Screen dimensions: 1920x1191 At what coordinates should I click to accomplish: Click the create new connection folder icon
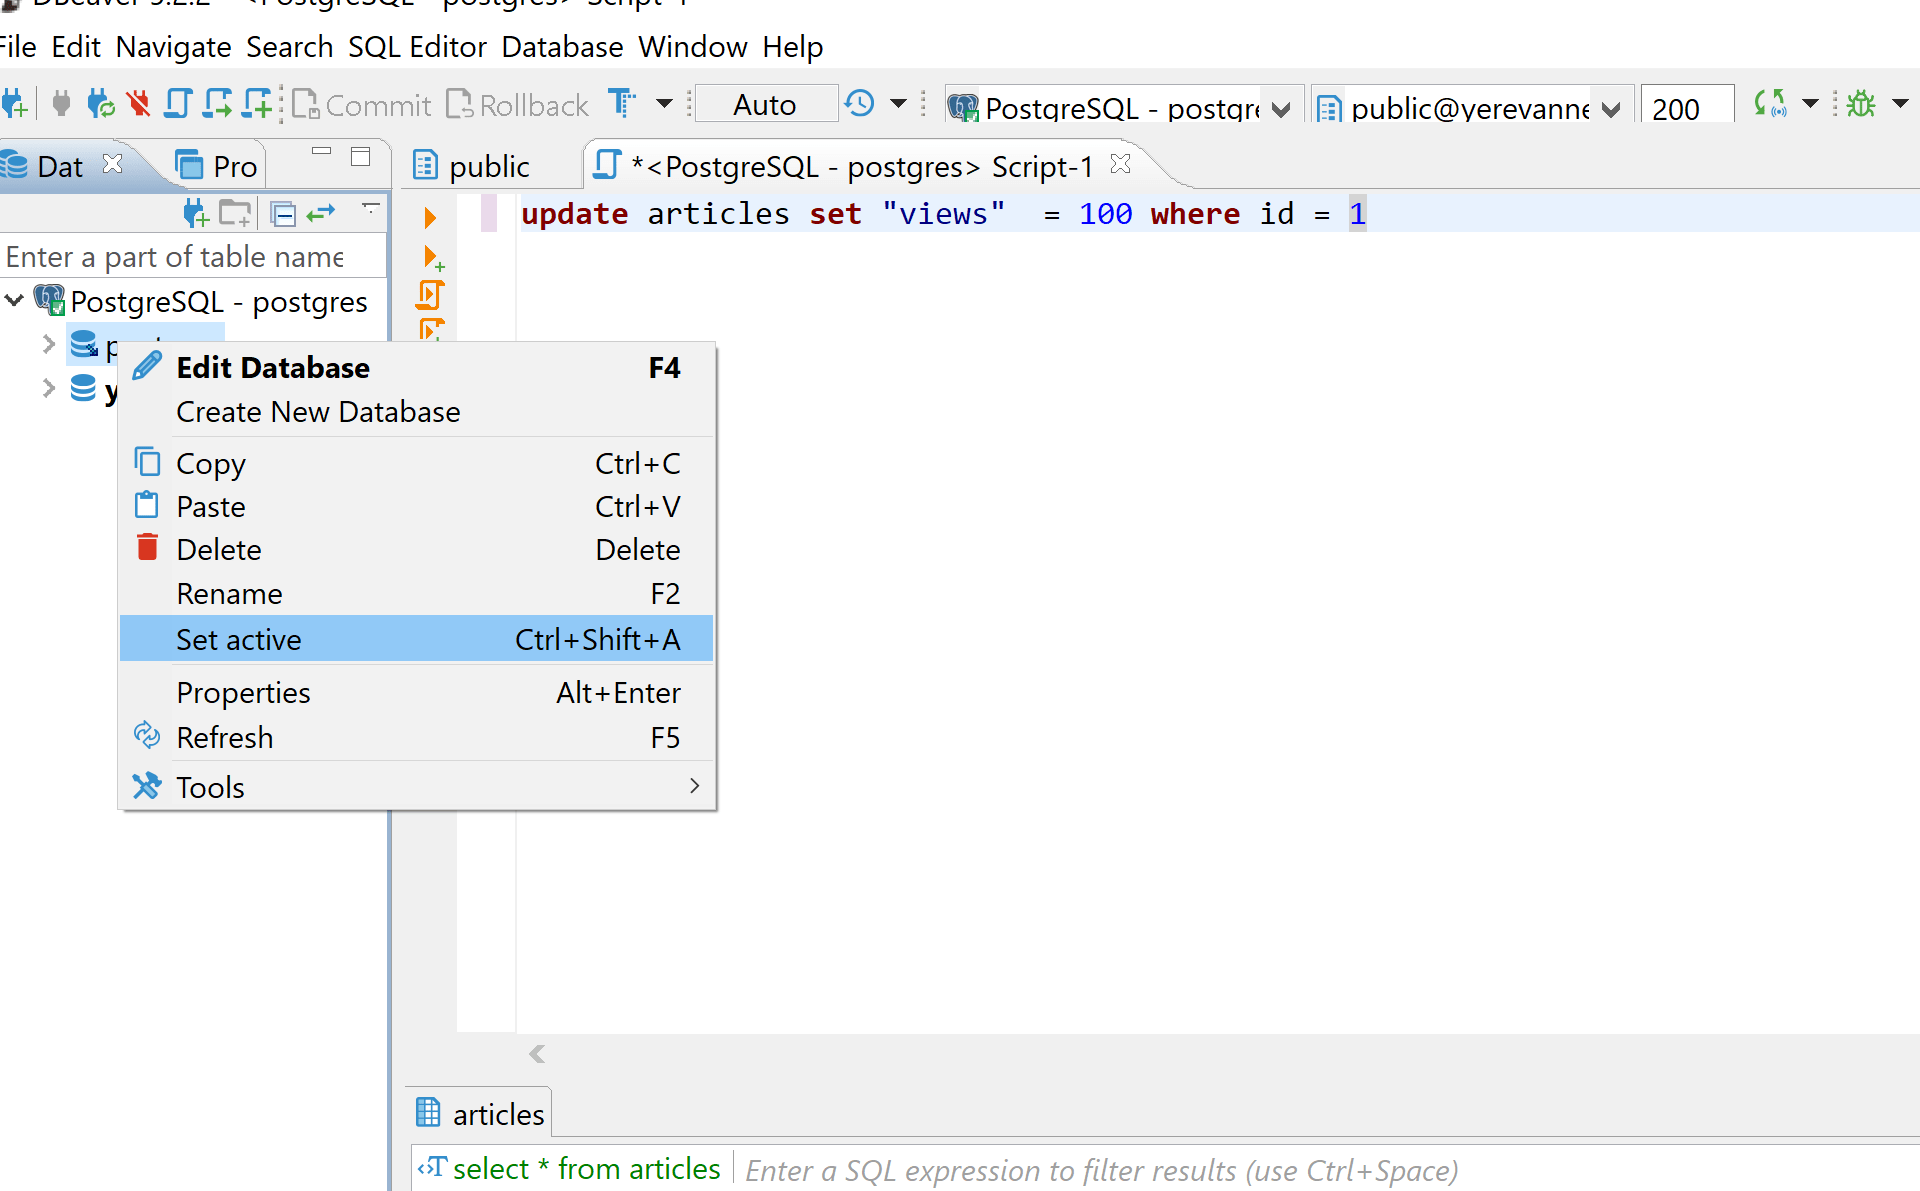click(235, 212)
